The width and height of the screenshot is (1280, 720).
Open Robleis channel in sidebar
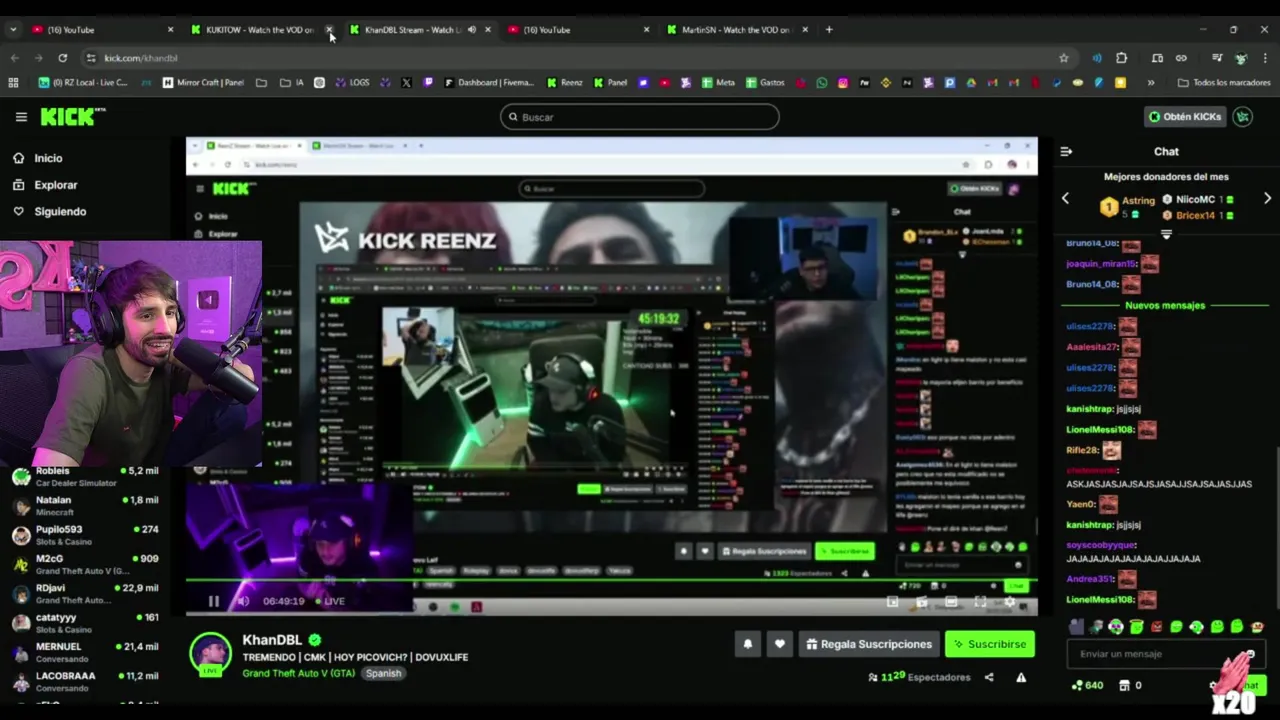point(85,476)
